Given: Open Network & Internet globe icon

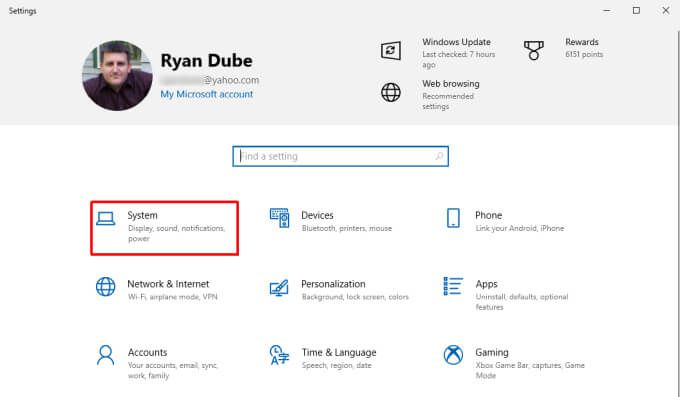Looking at the screenshot, I should click(x=105, y=286).
